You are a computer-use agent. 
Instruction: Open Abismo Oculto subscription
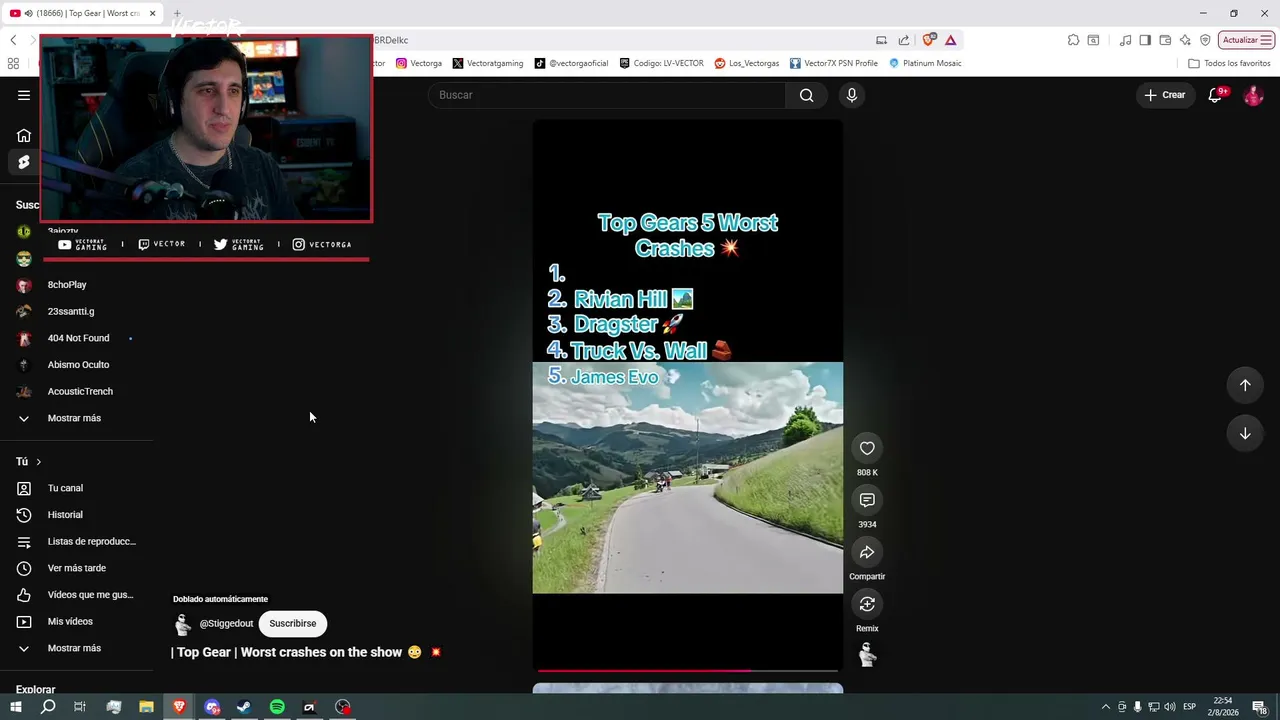76,365
